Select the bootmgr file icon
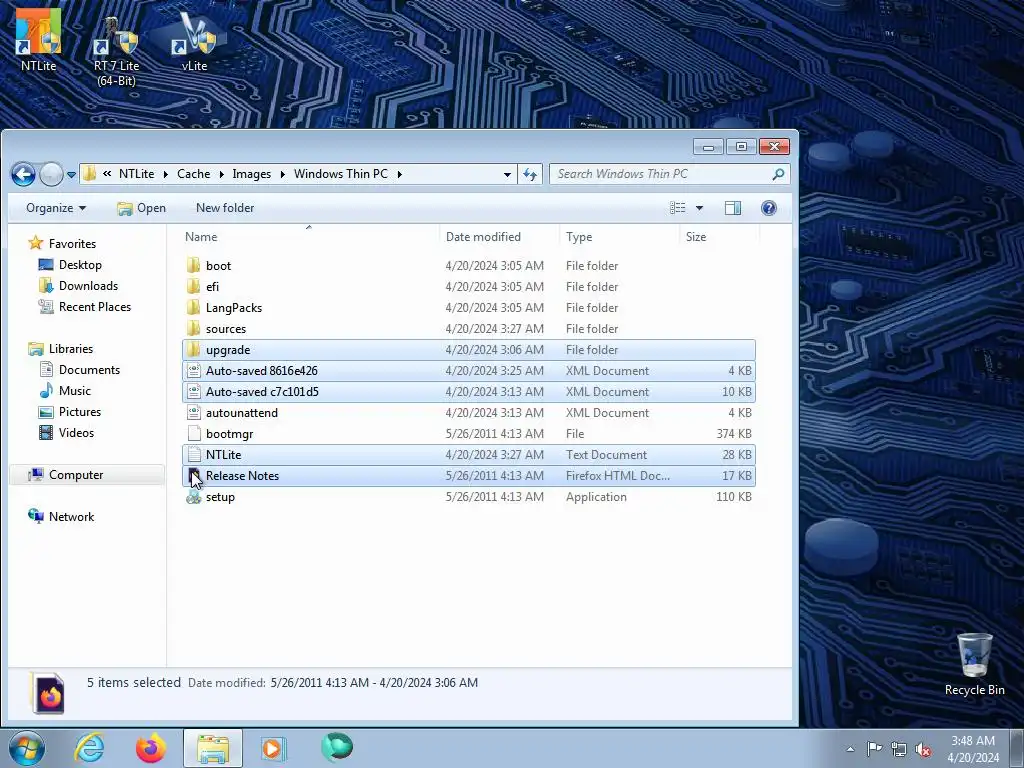This screenshot has height=768, width=1024. click(x=193, y=434)
